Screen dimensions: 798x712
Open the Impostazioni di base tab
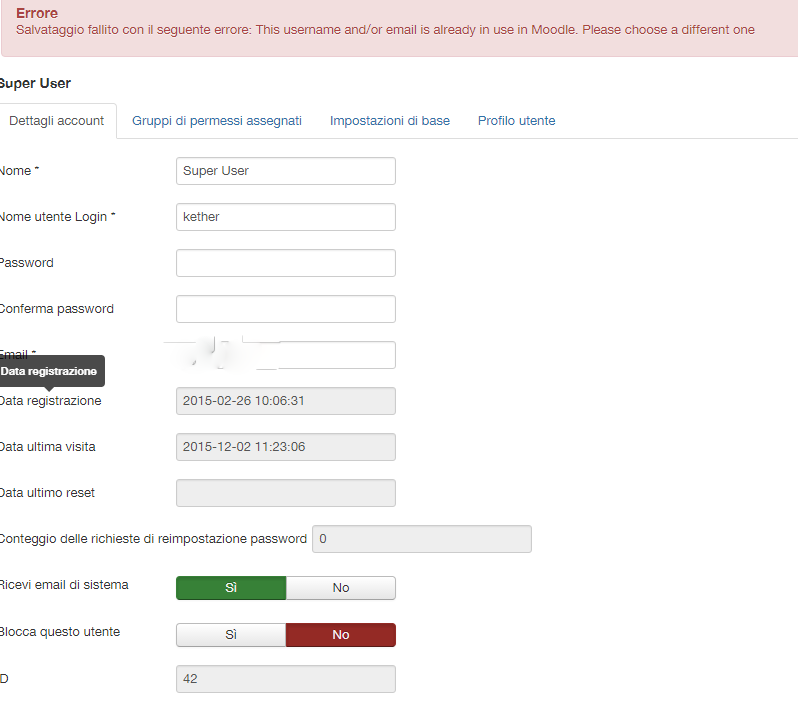click(390, 121)
